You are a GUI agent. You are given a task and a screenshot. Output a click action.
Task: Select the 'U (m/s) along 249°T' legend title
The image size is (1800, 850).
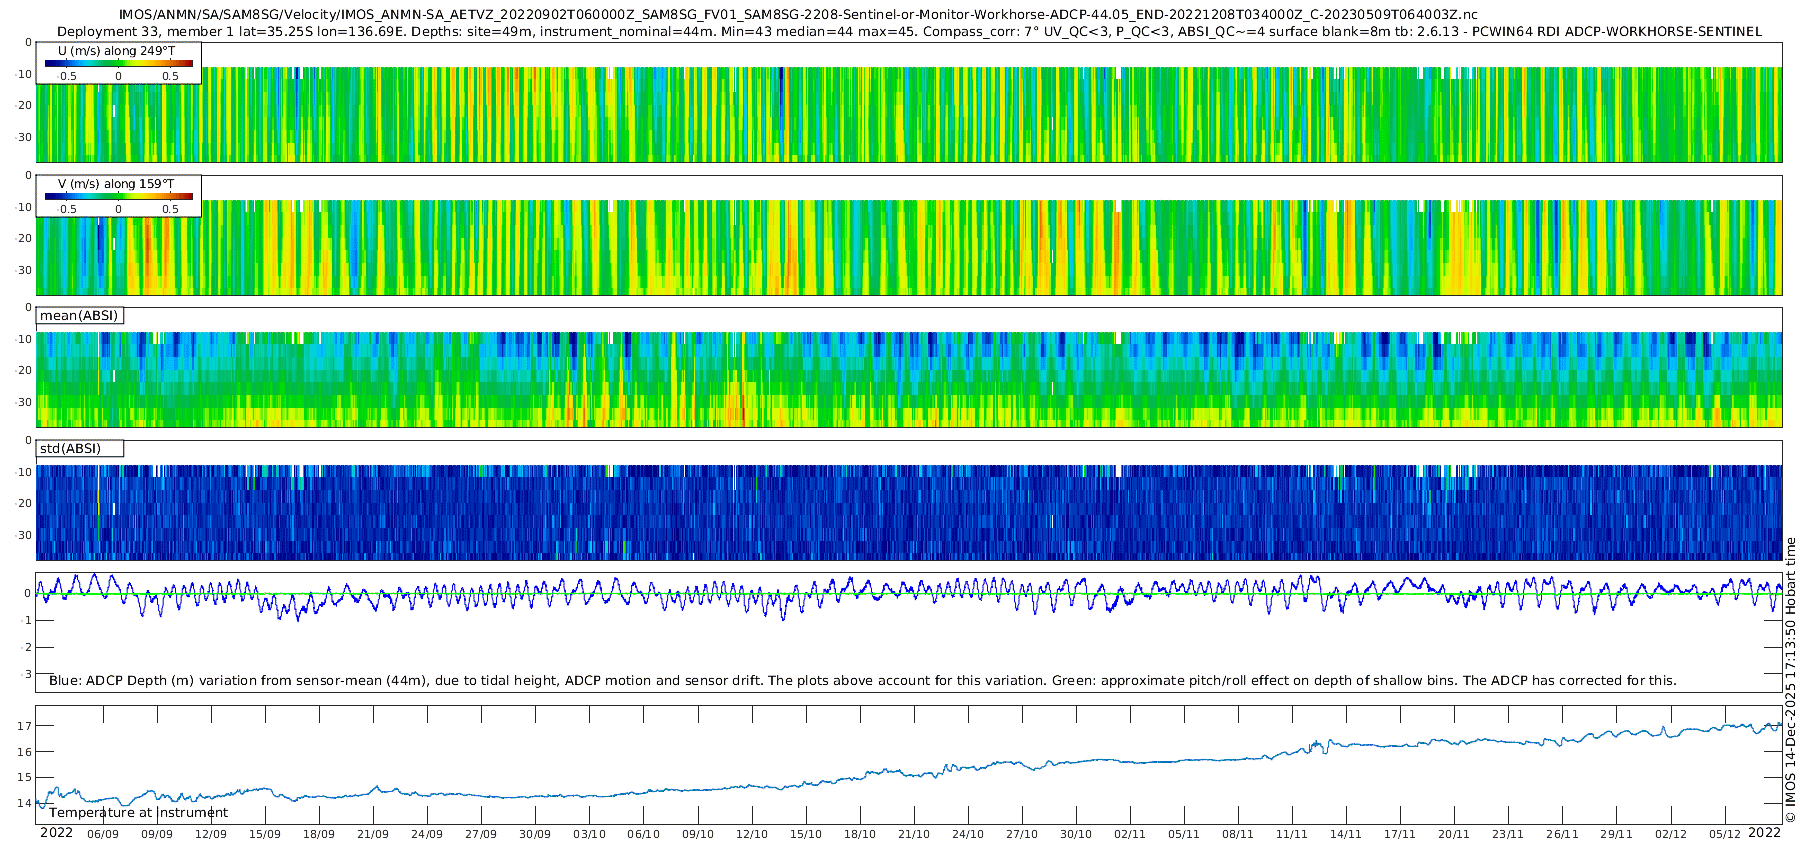tap(118, 51)
